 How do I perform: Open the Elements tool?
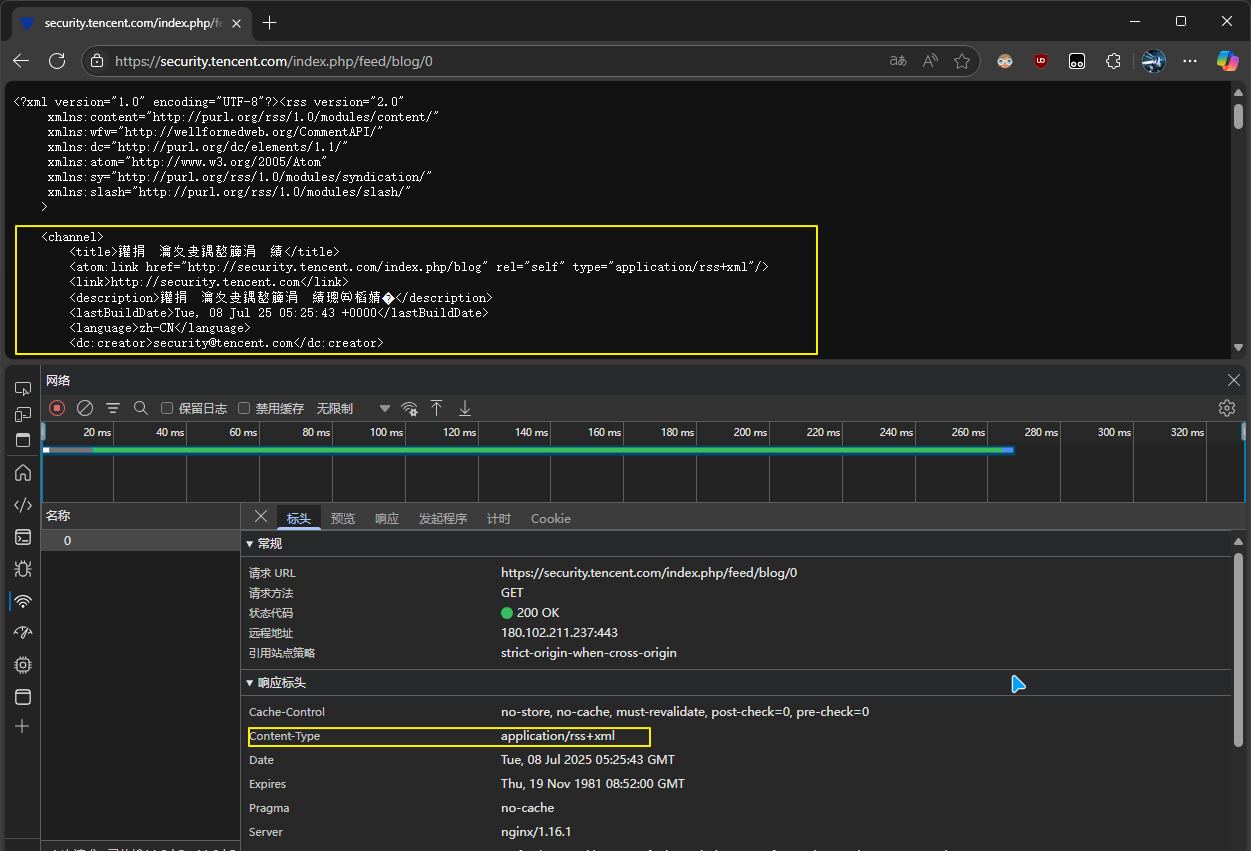point(23,505)
